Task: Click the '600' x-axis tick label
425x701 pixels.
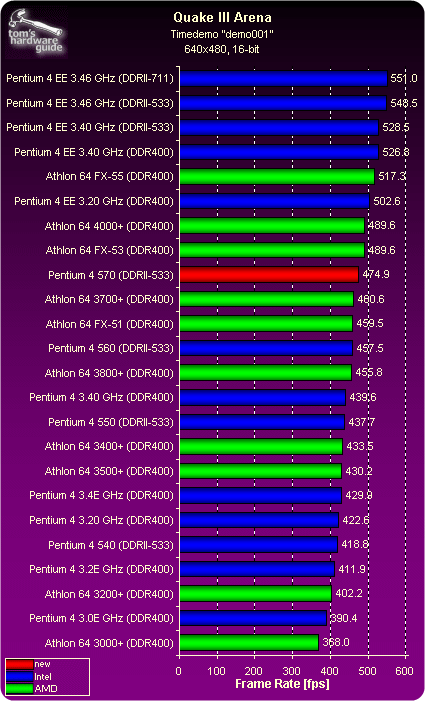Action: (x=405, y=671)
